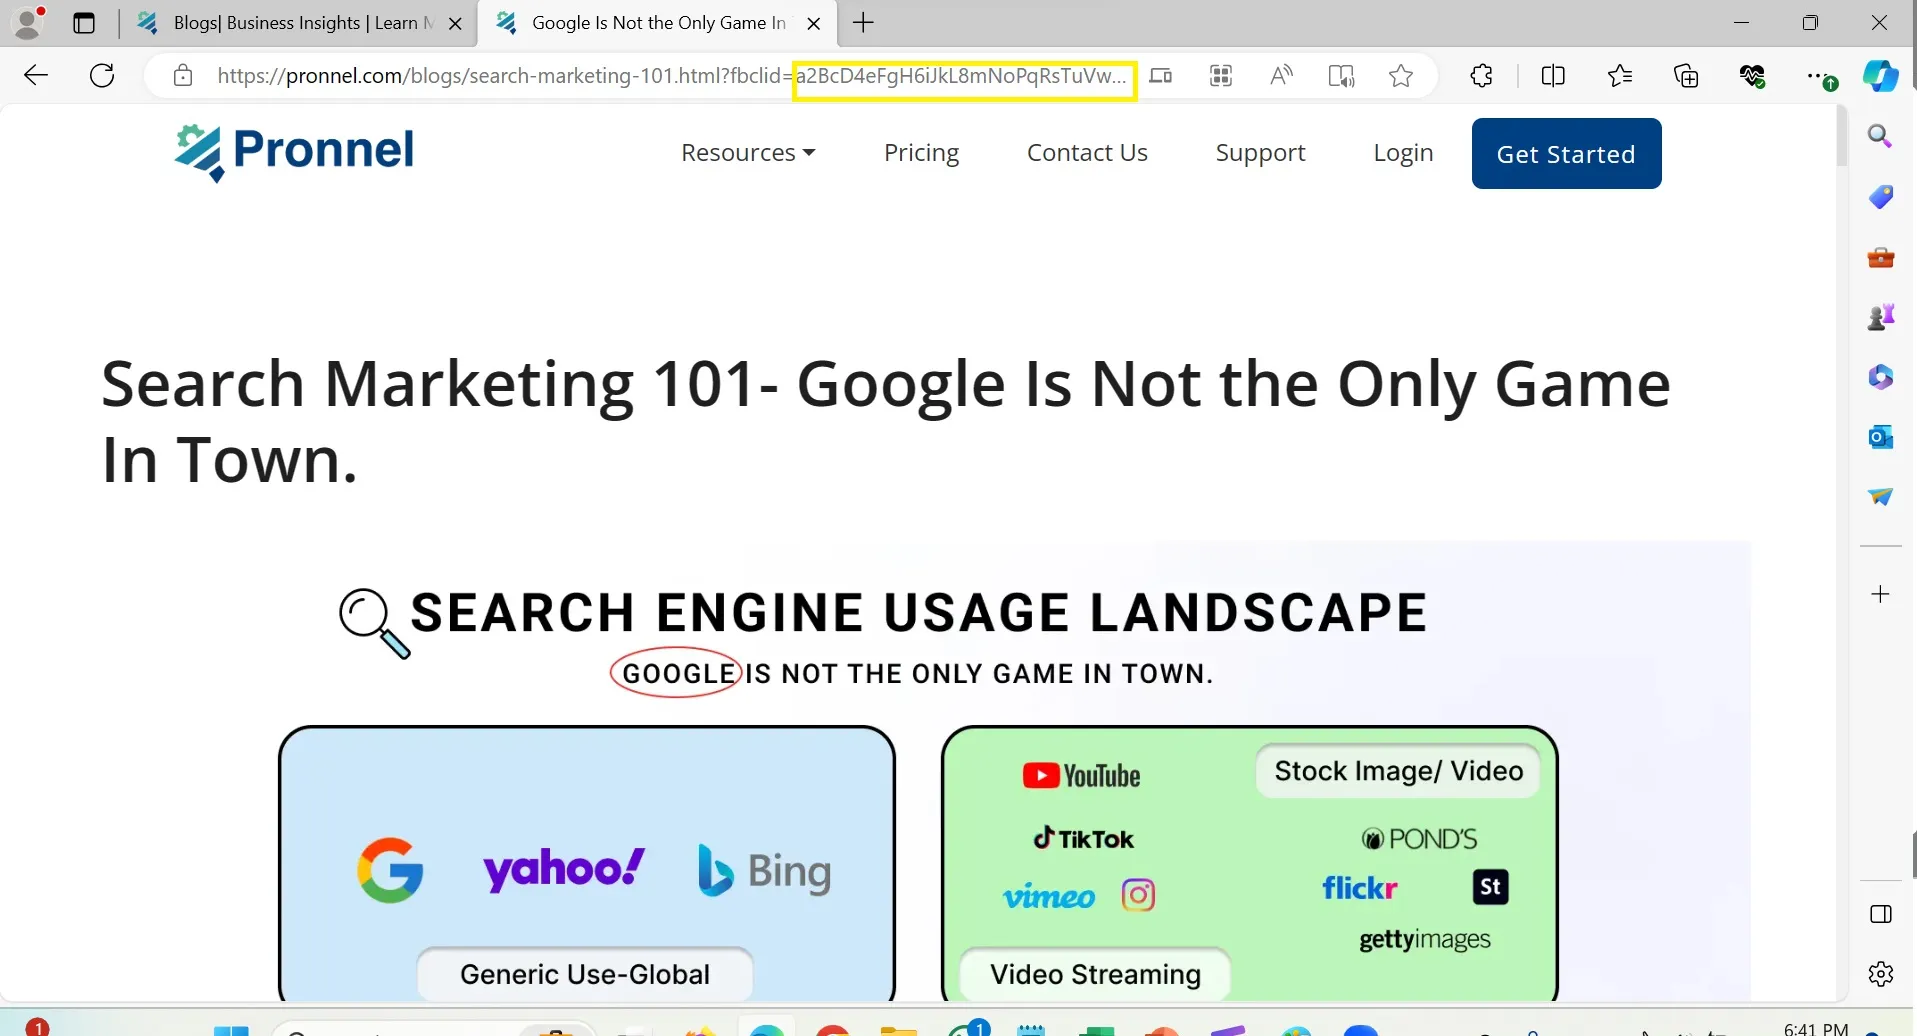Open the app available device icon
Image resolution: width=1917 pixels, height=1036 pixels.
(x=1161, y=76)
